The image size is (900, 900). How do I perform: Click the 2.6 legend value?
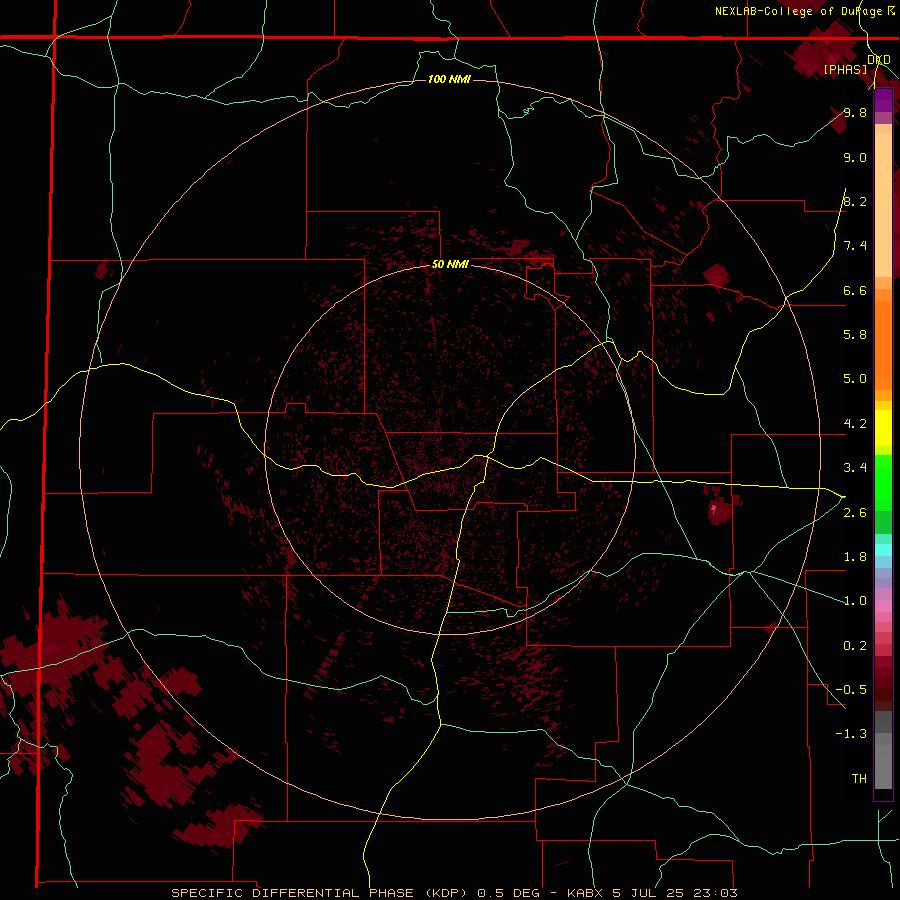coord(855,513)
